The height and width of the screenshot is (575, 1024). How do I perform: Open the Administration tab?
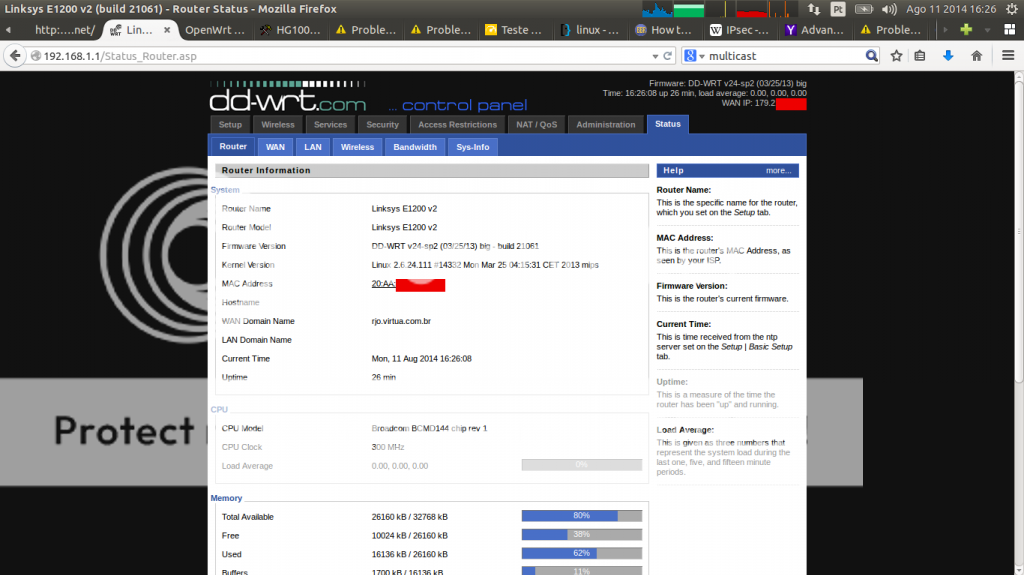tap(605, 125)
